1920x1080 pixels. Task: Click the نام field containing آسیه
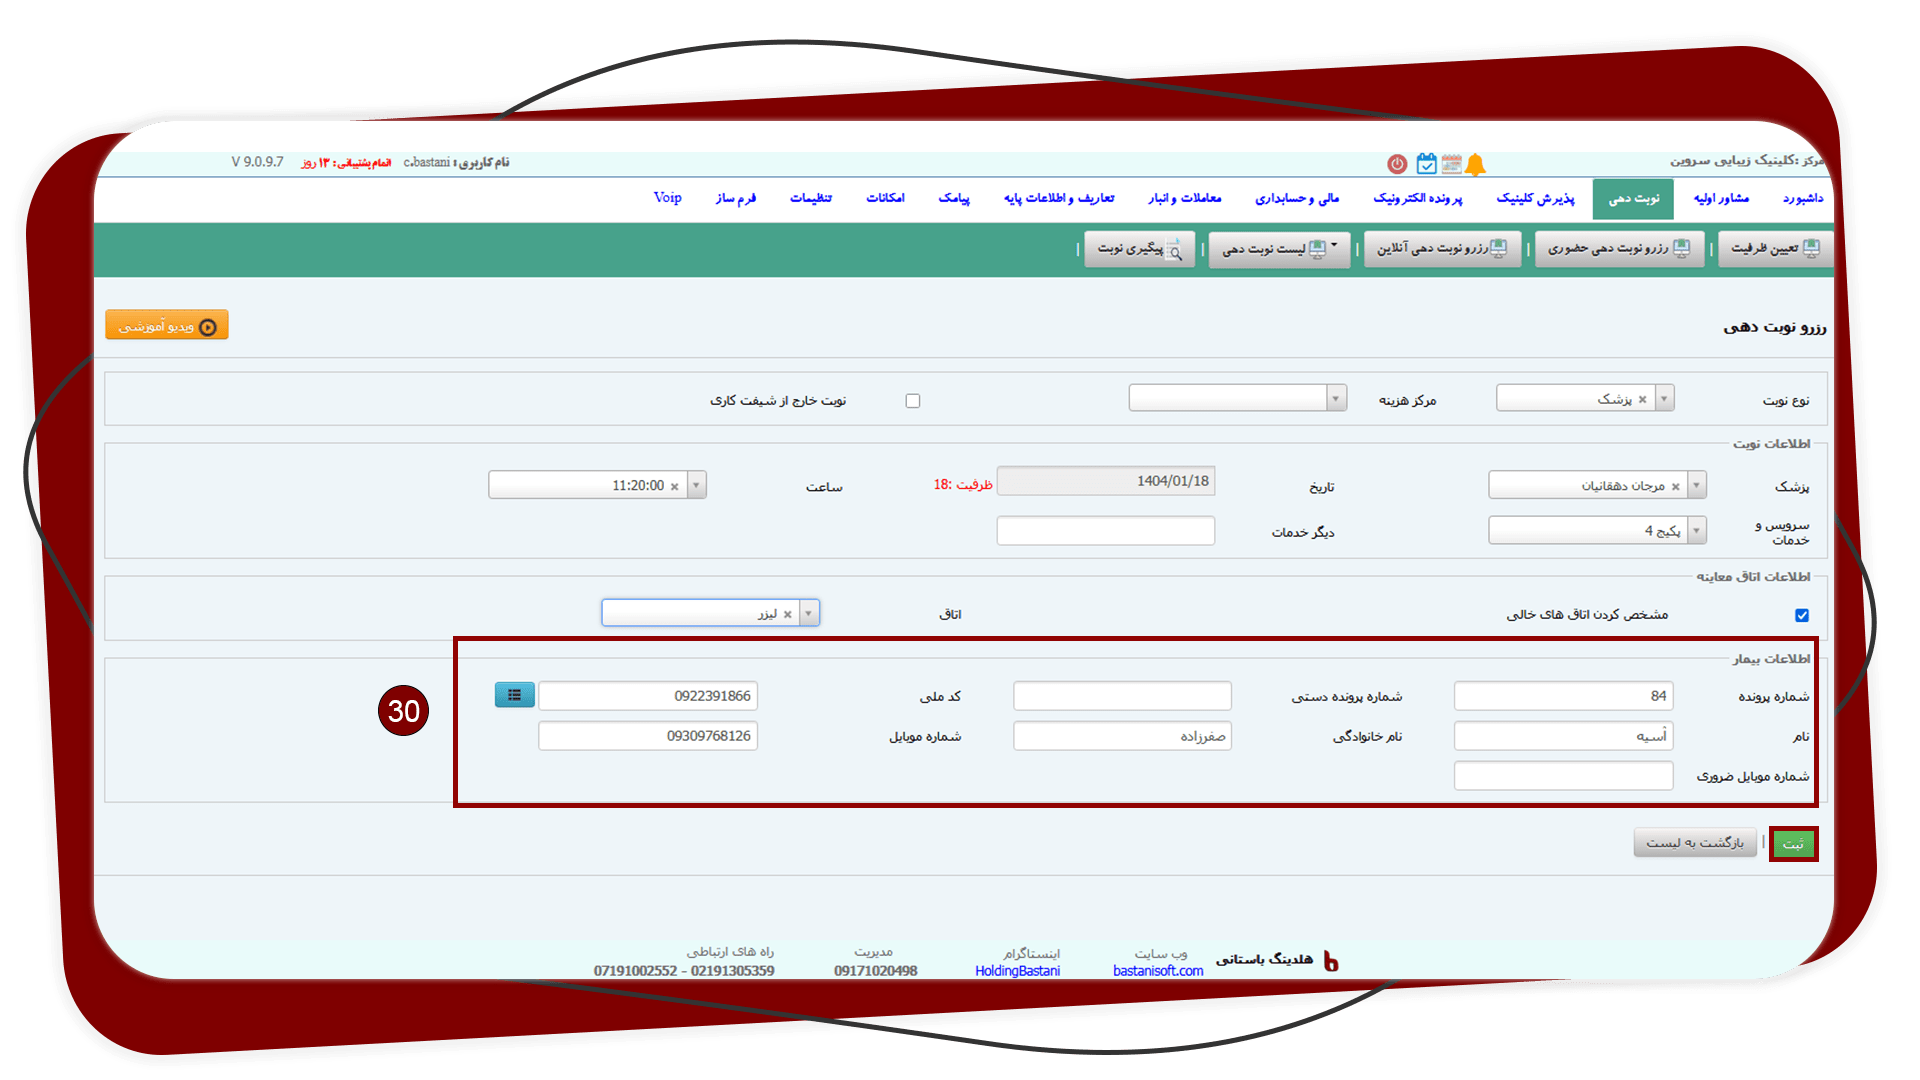(1563, 736)
